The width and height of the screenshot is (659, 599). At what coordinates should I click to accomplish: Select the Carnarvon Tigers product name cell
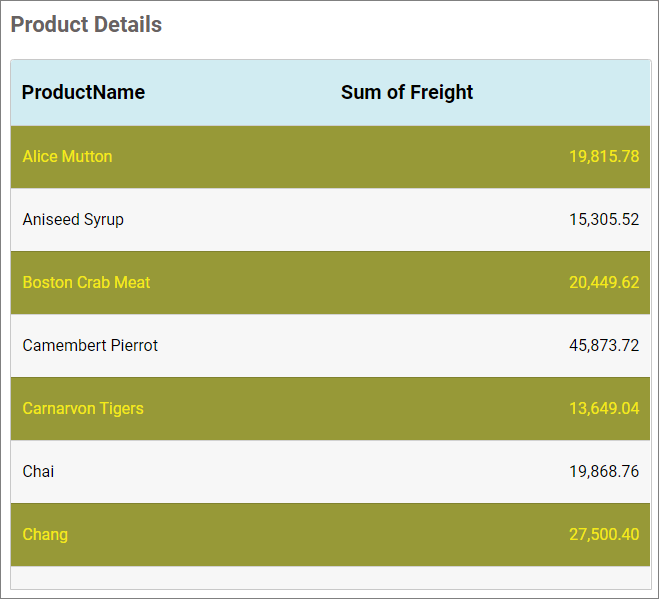pos(83,408)
